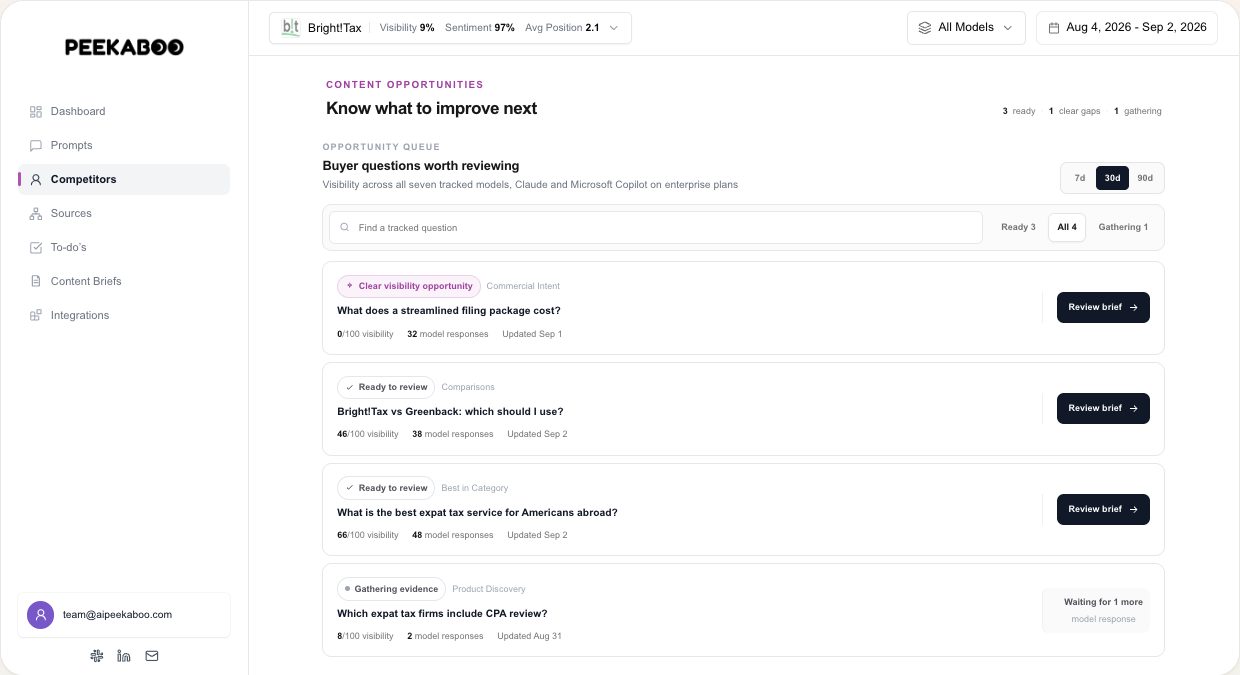1240x675 pixels.
Task: Filter the queue by Gathering 1
Action: pyautogui.click(x=1123, y=227)
